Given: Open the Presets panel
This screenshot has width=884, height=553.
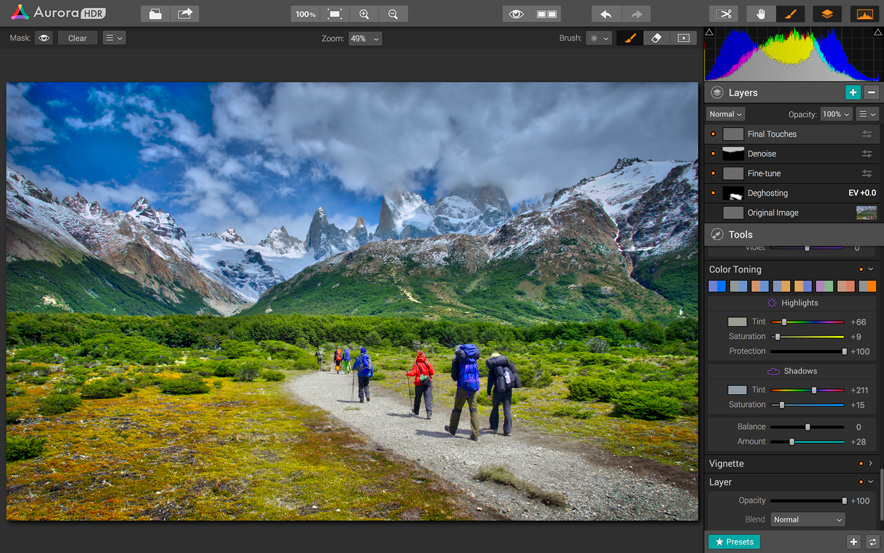Looking at the screenshot, I should click(734, 542).
